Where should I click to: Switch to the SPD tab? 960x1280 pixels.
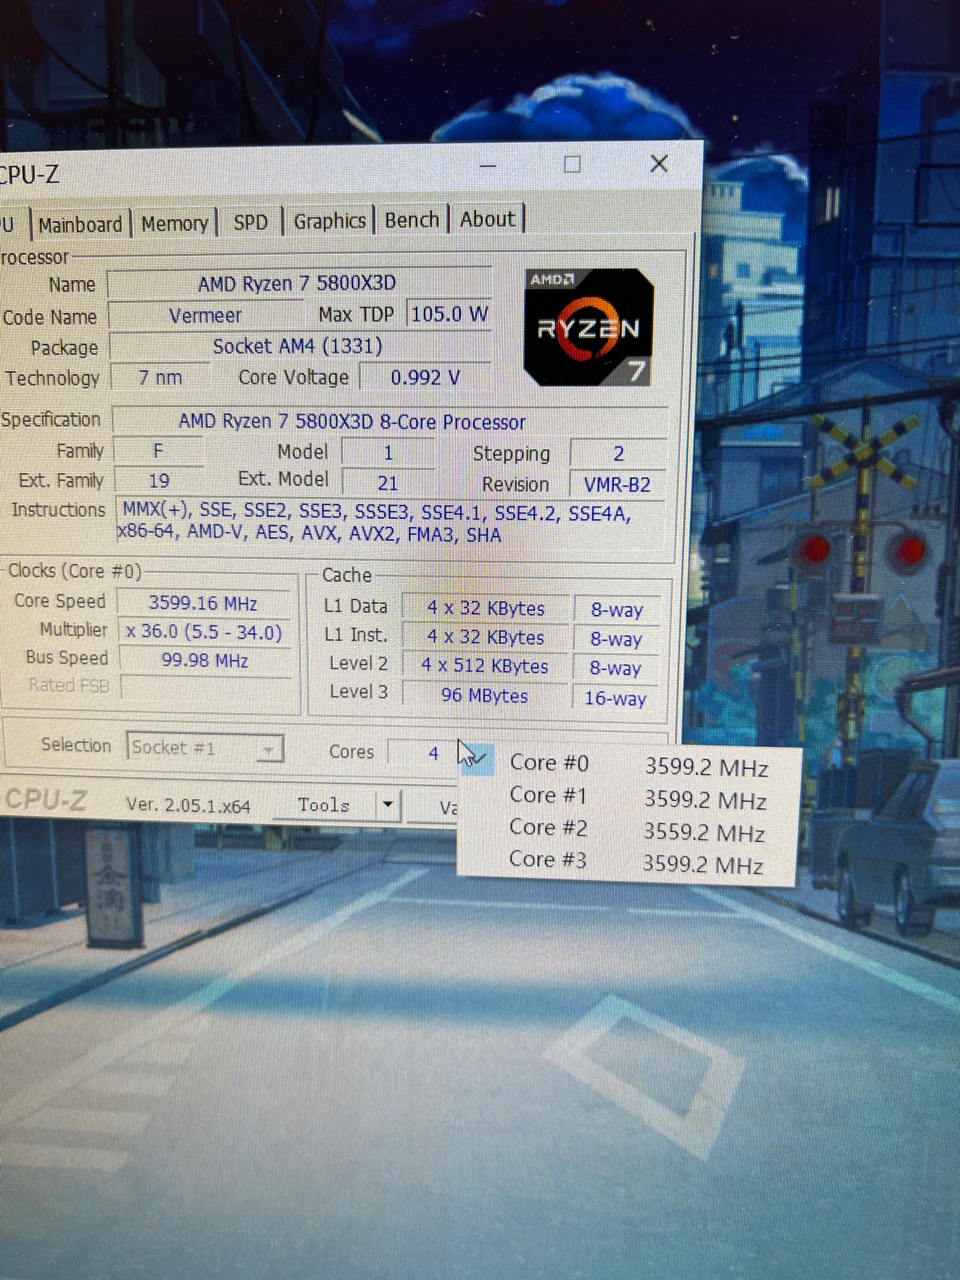(250, 222)
